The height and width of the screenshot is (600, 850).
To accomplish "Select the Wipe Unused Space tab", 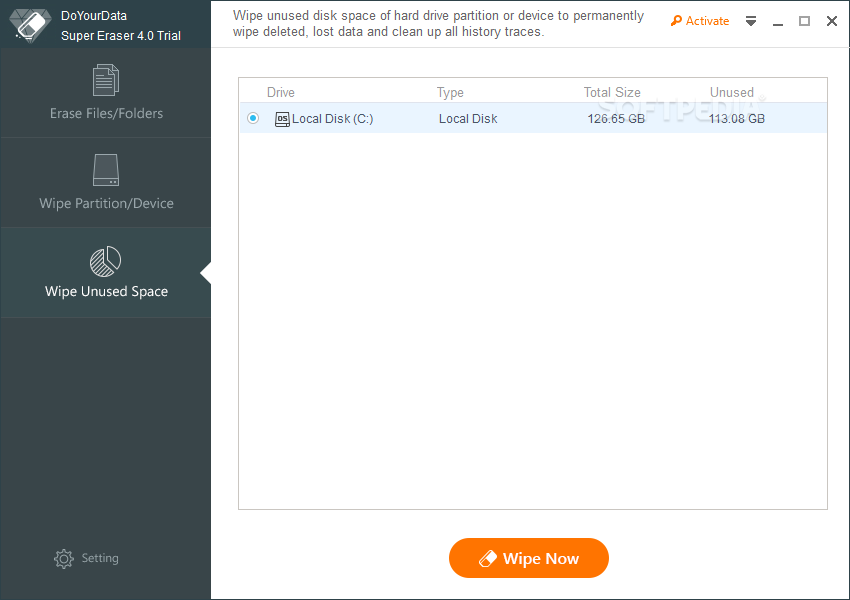I will coord(106,273).
